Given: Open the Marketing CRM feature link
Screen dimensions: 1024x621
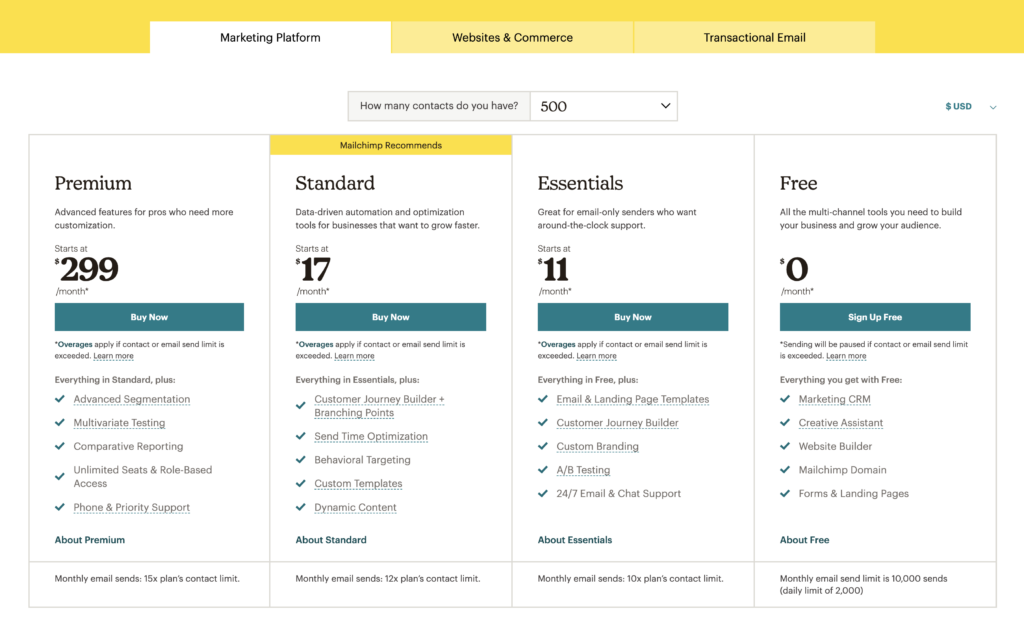Looking at the screenshot, I should (834, 399).
